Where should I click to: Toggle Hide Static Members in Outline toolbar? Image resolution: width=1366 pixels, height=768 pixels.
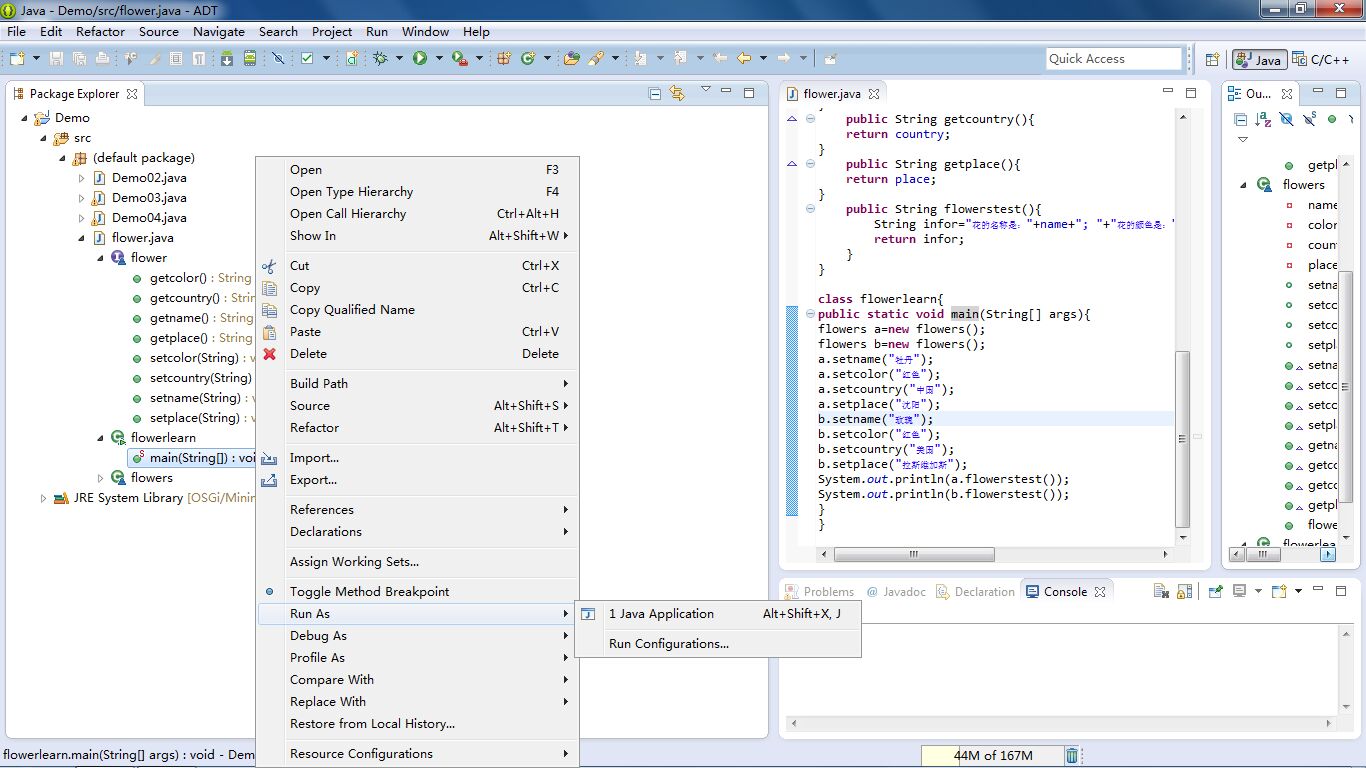[x=1309, y=119]
